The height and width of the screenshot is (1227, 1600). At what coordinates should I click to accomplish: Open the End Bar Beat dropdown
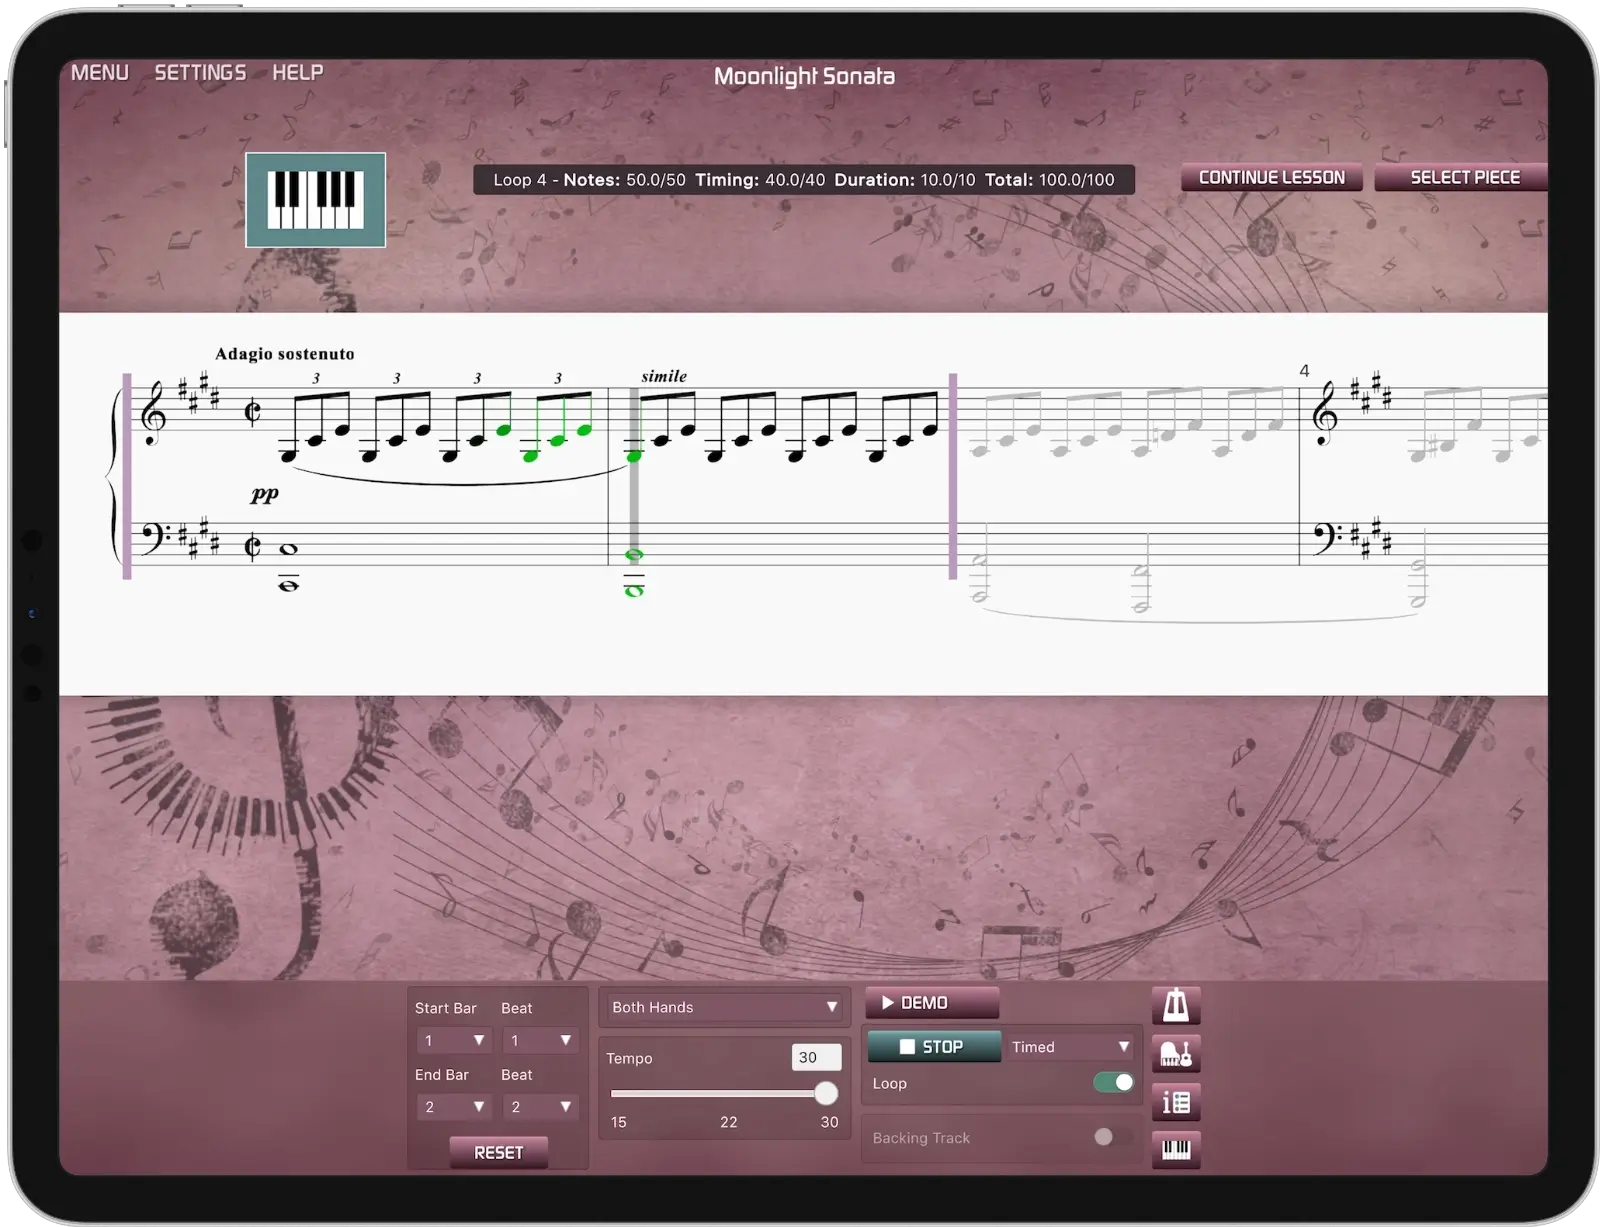coord(539,1107)
